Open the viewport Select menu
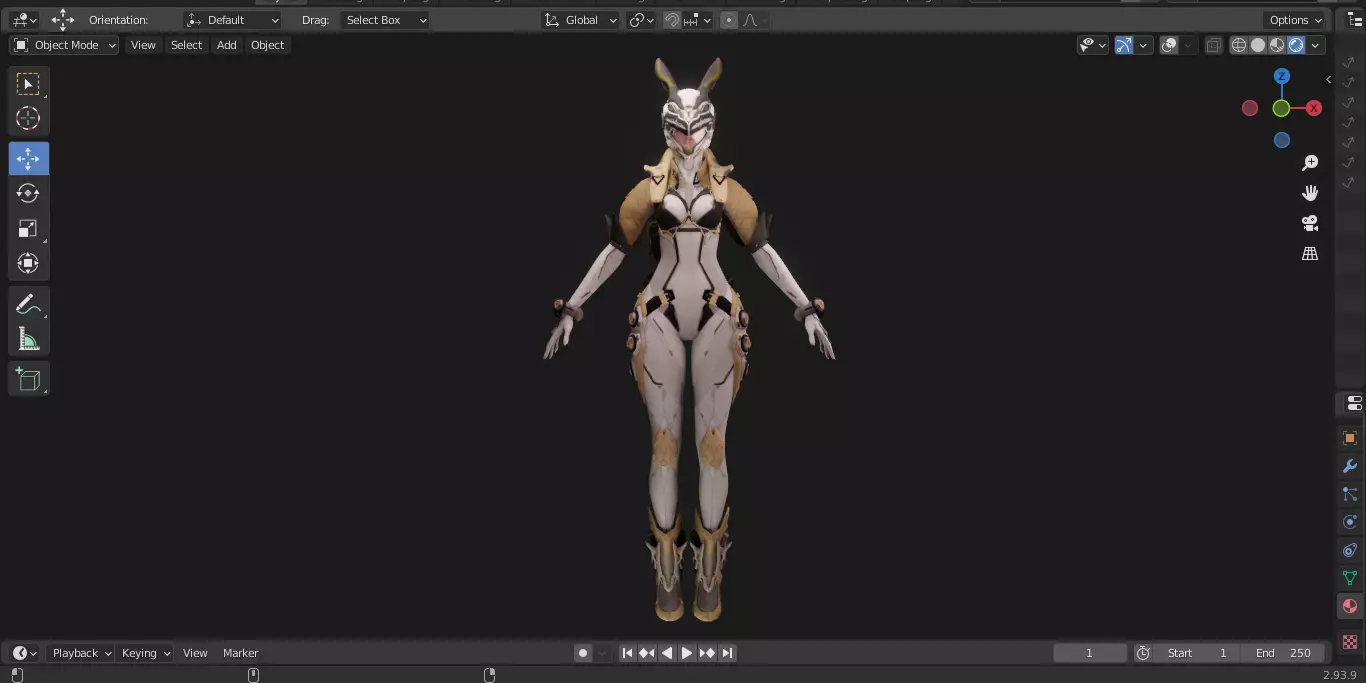The height and width of the screenshot is (683, 1366). click(186, 45)
